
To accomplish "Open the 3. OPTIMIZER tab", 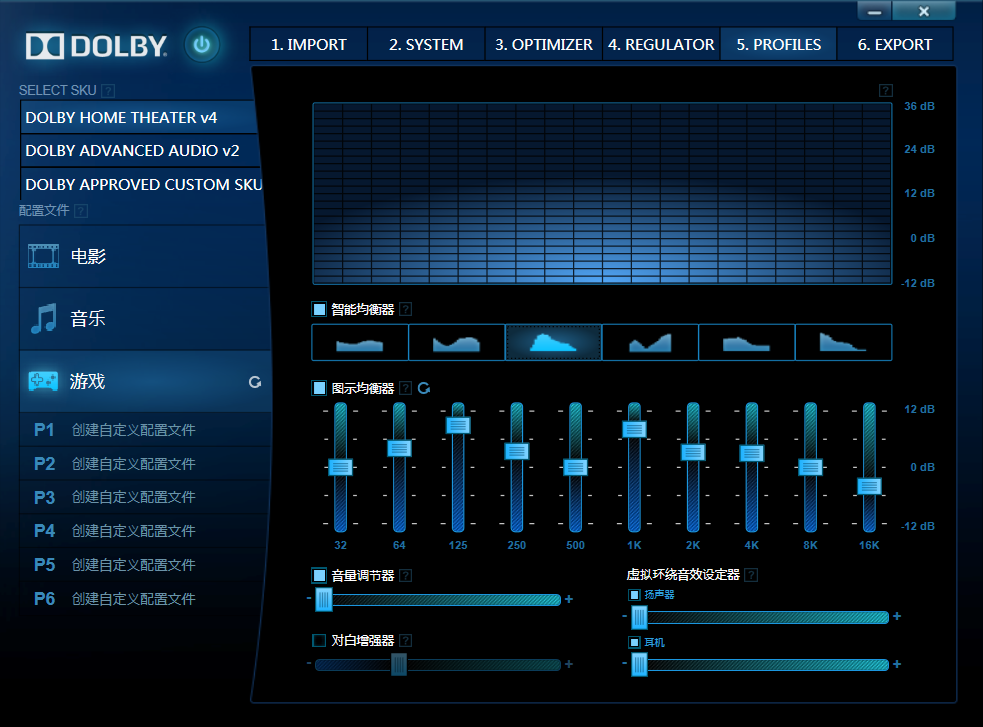I will 544,44.
